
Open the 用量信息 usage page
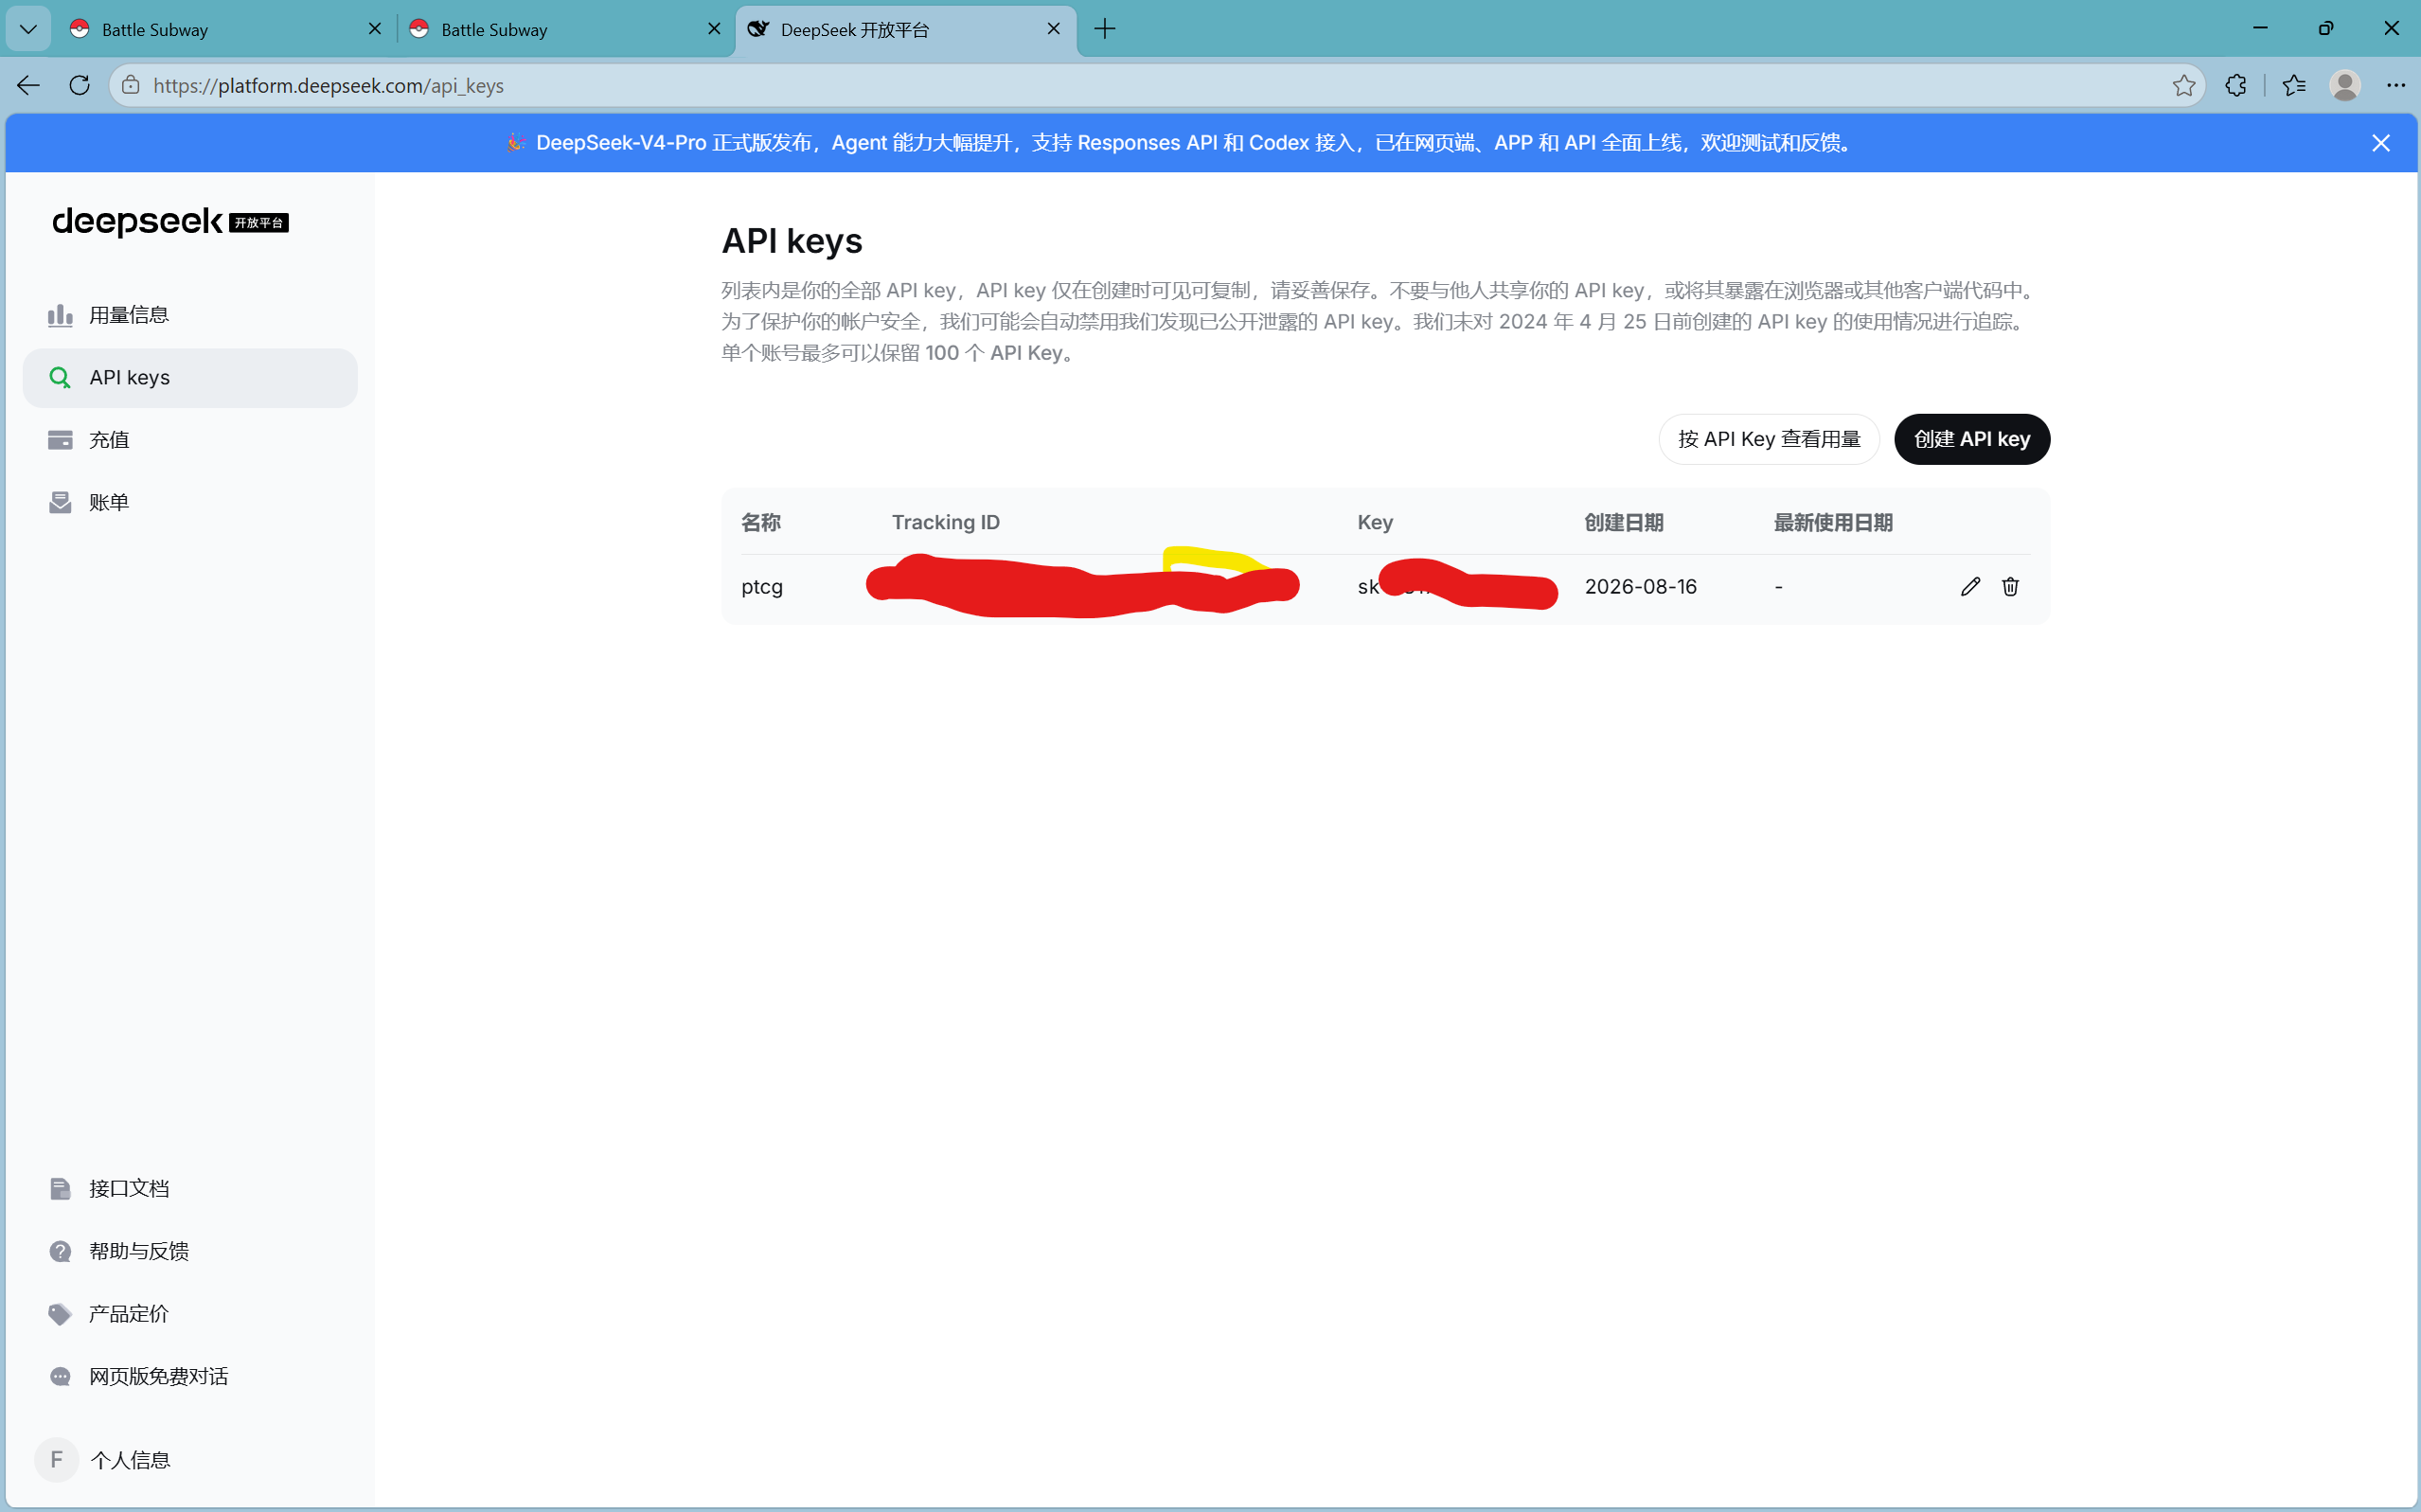(190, 315)
